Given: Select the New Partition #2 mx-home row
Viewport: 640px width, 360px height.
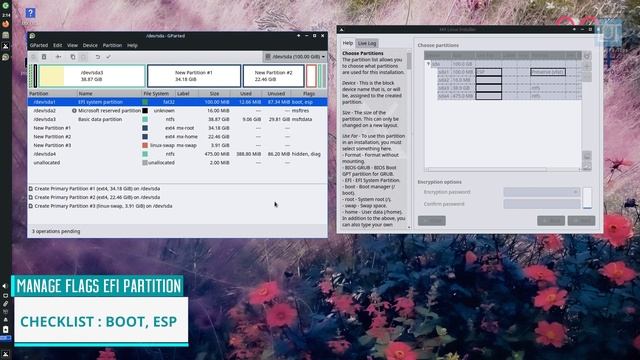Looking at the screenshot, I should pyautogui.click(x=178, y=137).
